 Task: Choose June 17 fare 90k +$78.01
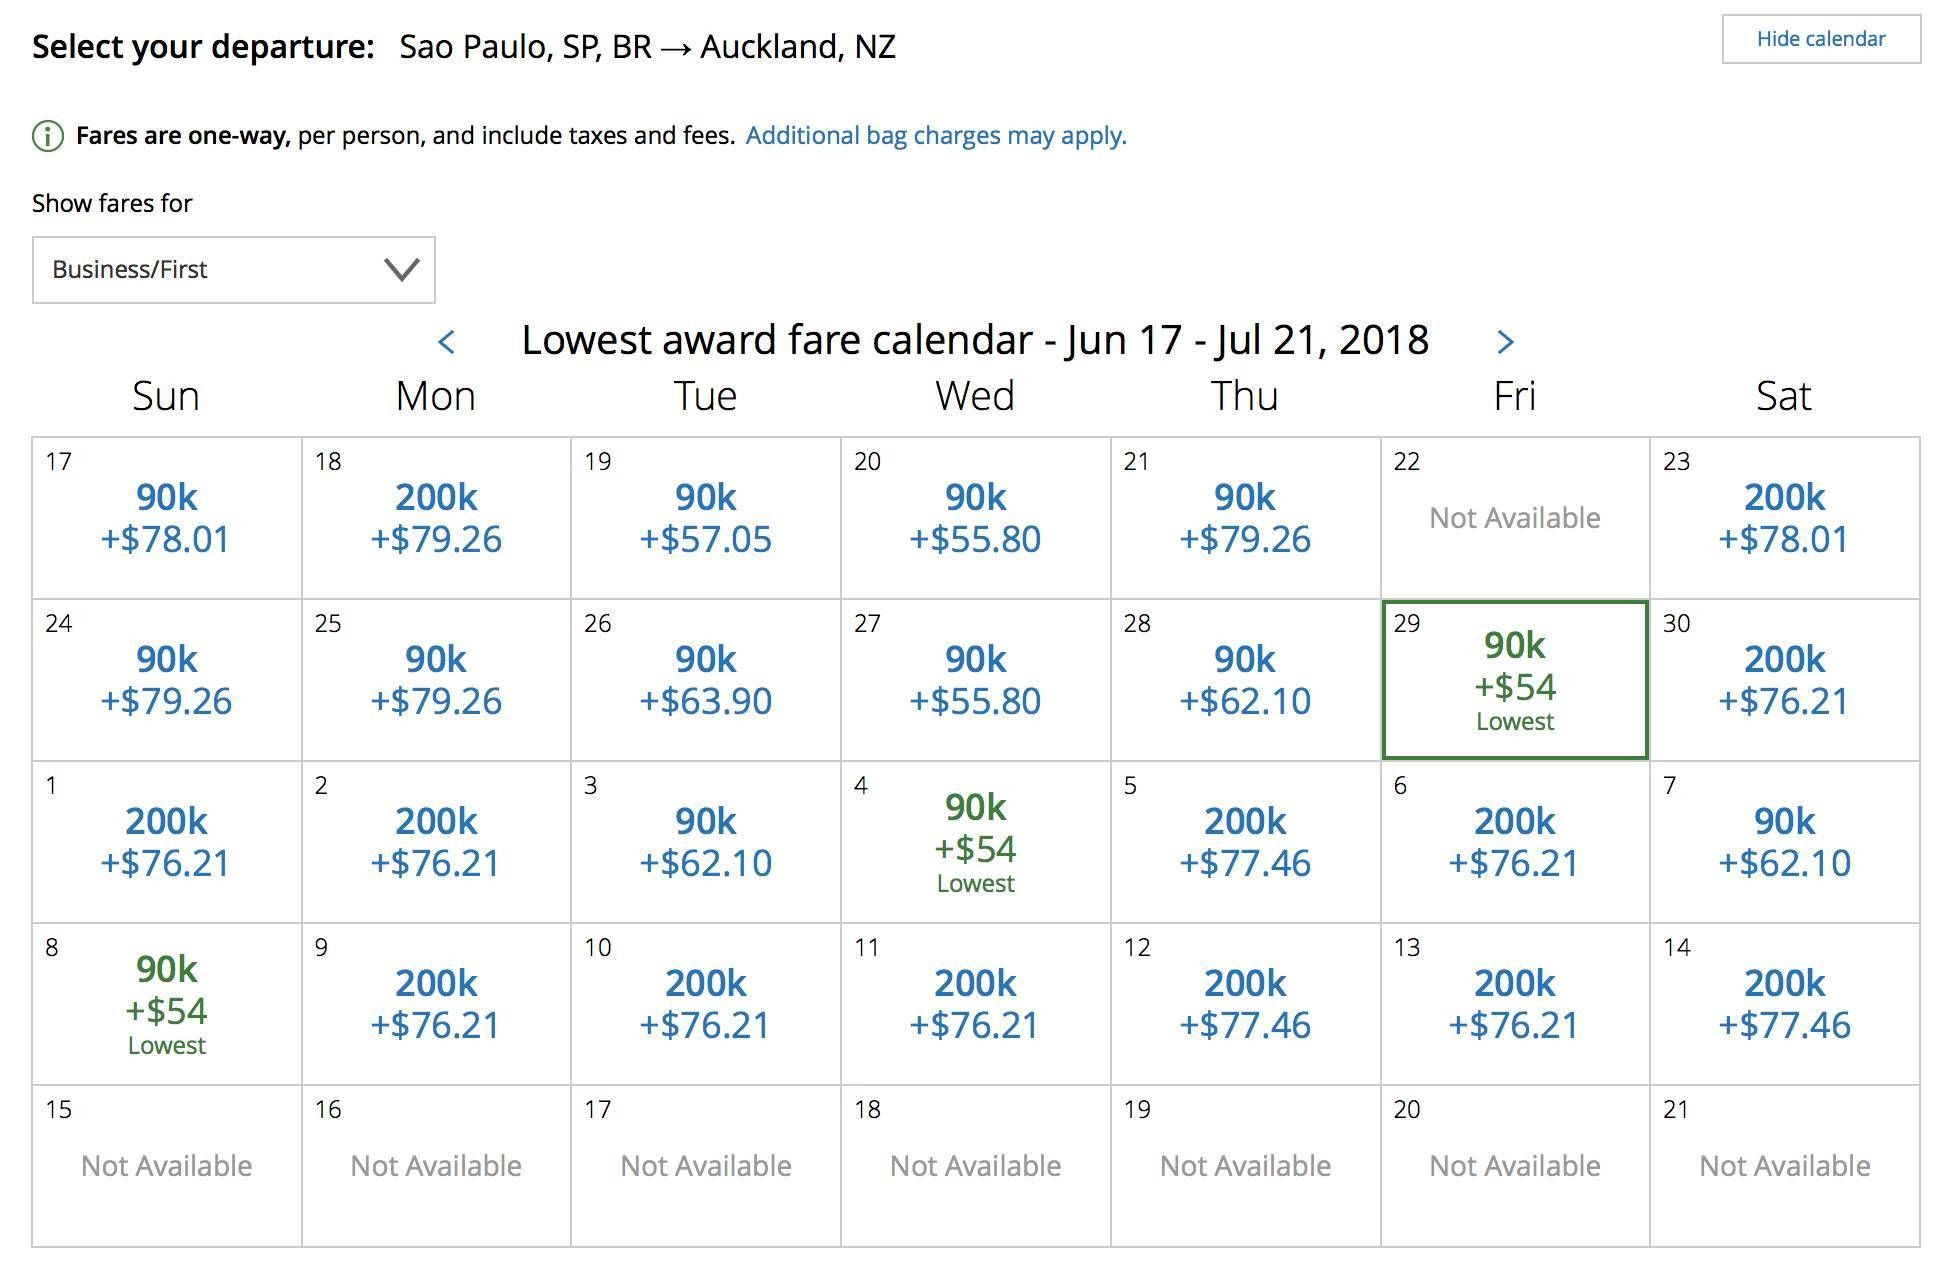(x=166, y=518)
